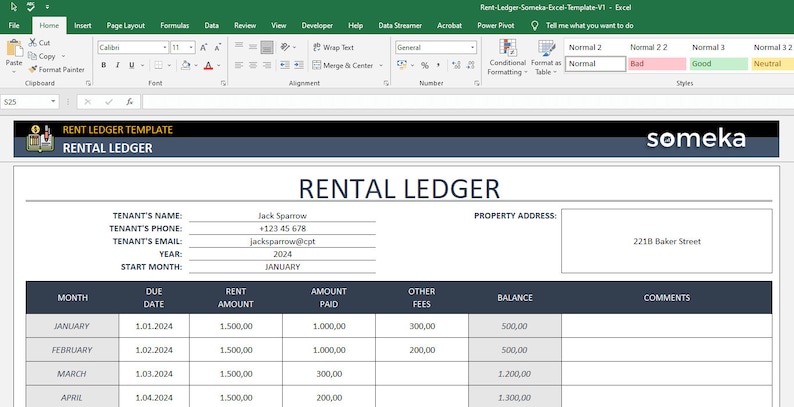Switch to the Page Layout tab
Image resolution: width=794 pixels, height=407 pixels.
126,25
